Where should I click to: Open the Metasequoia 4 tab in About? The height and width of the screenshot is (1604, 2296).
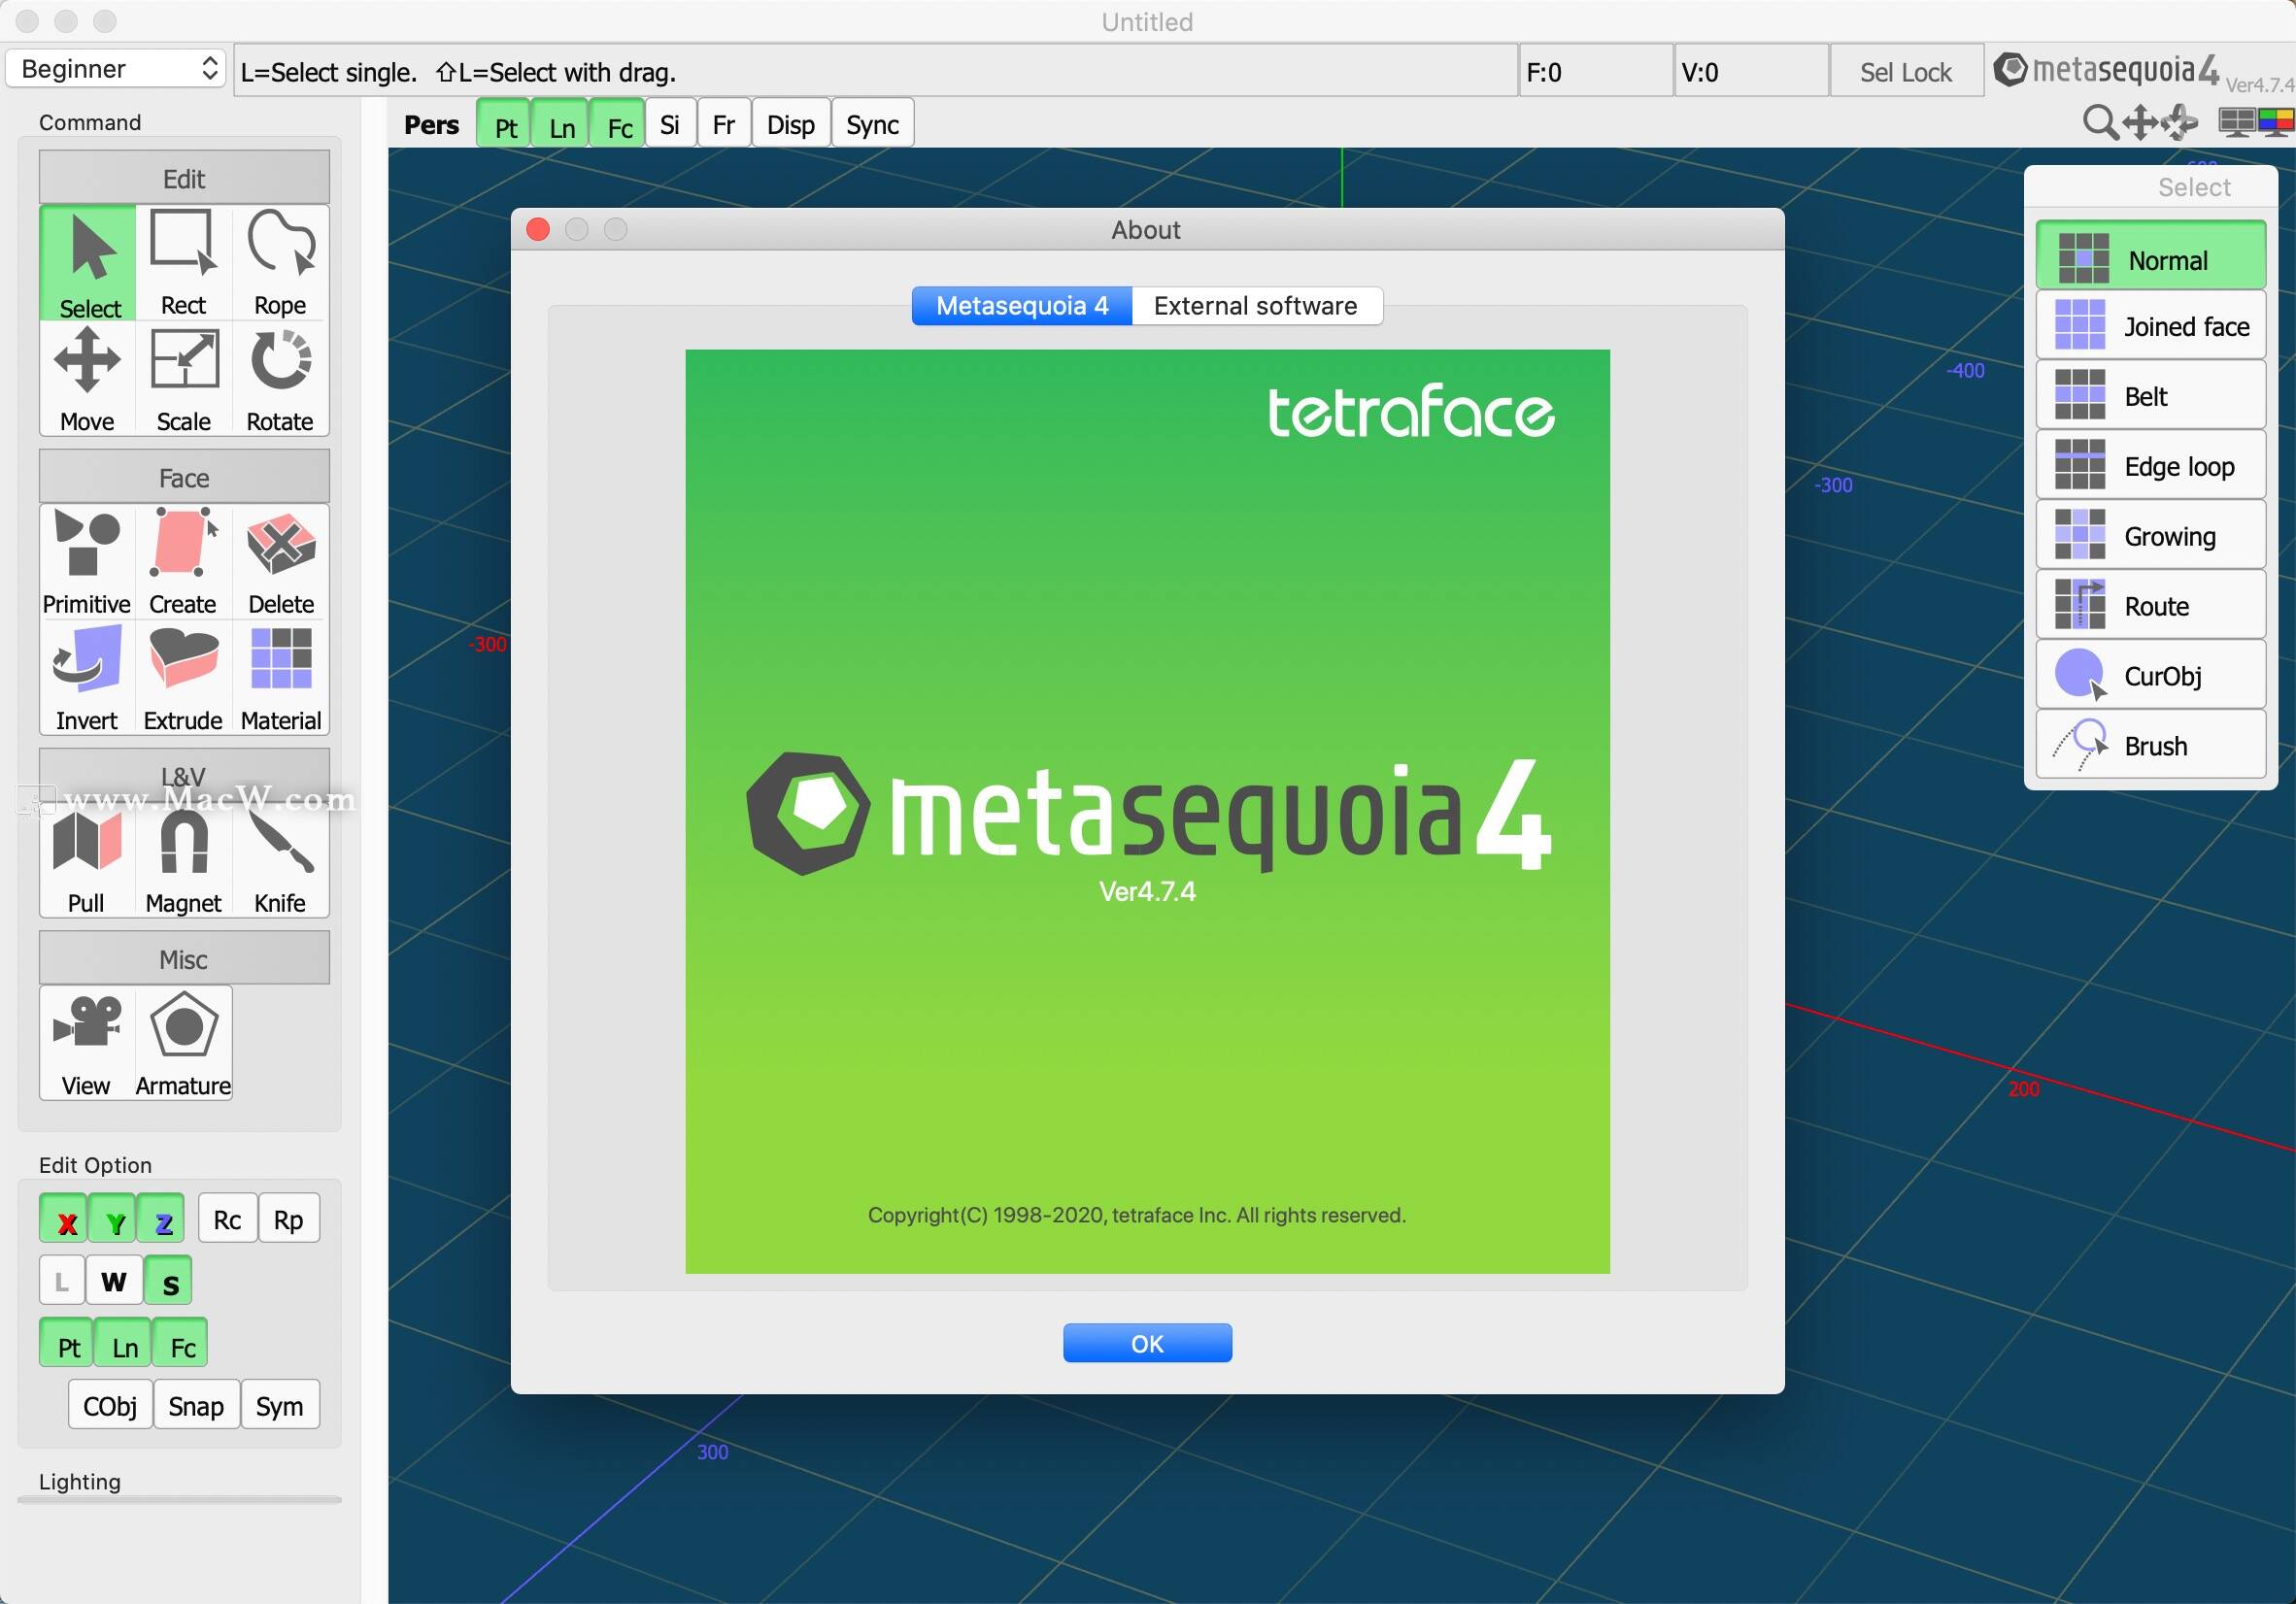[1021, 307]
